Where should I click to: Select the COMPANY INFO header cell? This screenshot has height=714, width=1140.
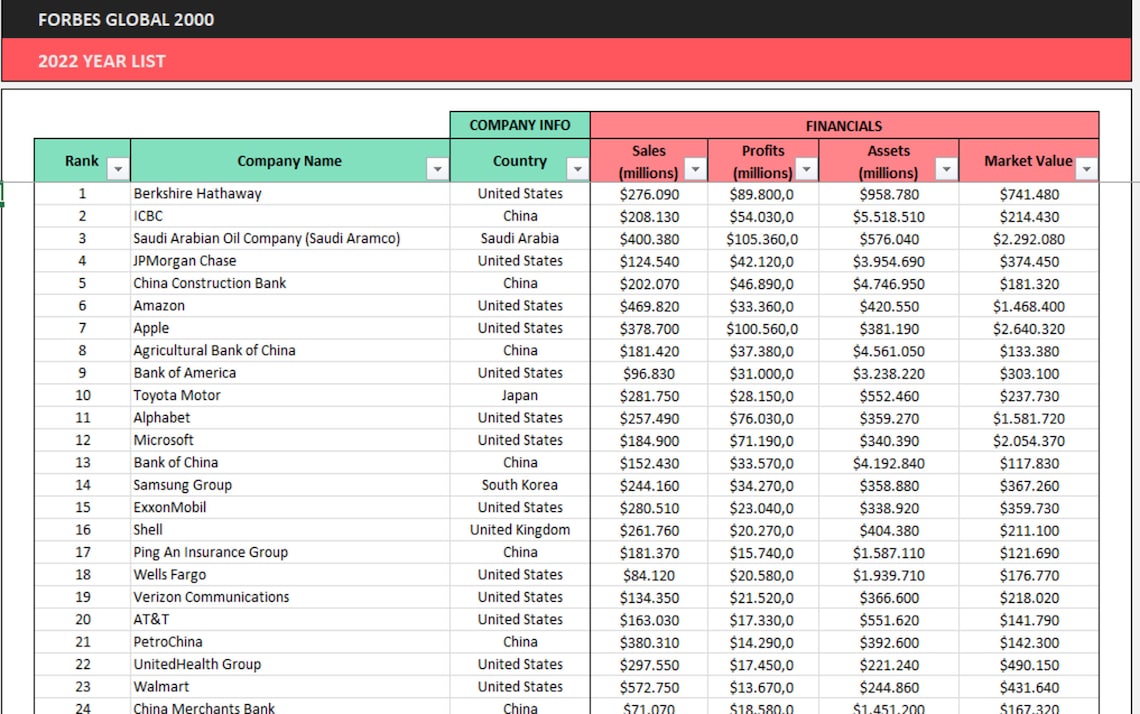click(x=520, y=125)
